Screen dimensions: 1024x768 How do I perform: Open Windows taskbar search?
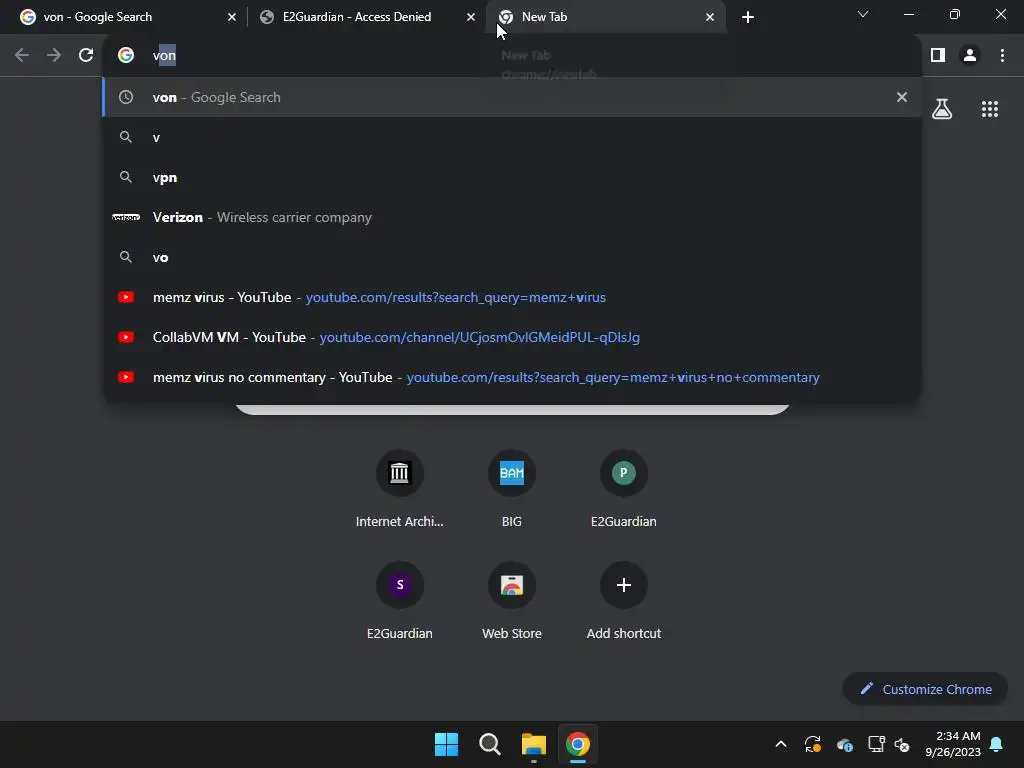(490, 744)
